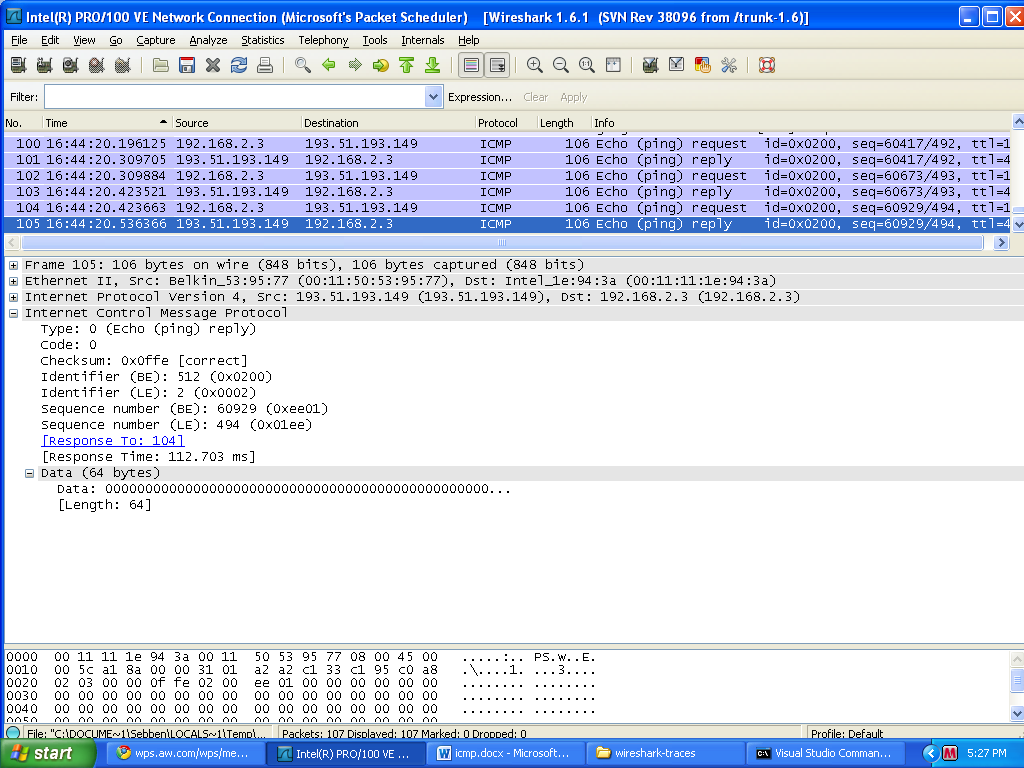The height and width of the screenshot is (768, 1024).
Task: Open preferences wrench icon
Action: tap(729, 65)
